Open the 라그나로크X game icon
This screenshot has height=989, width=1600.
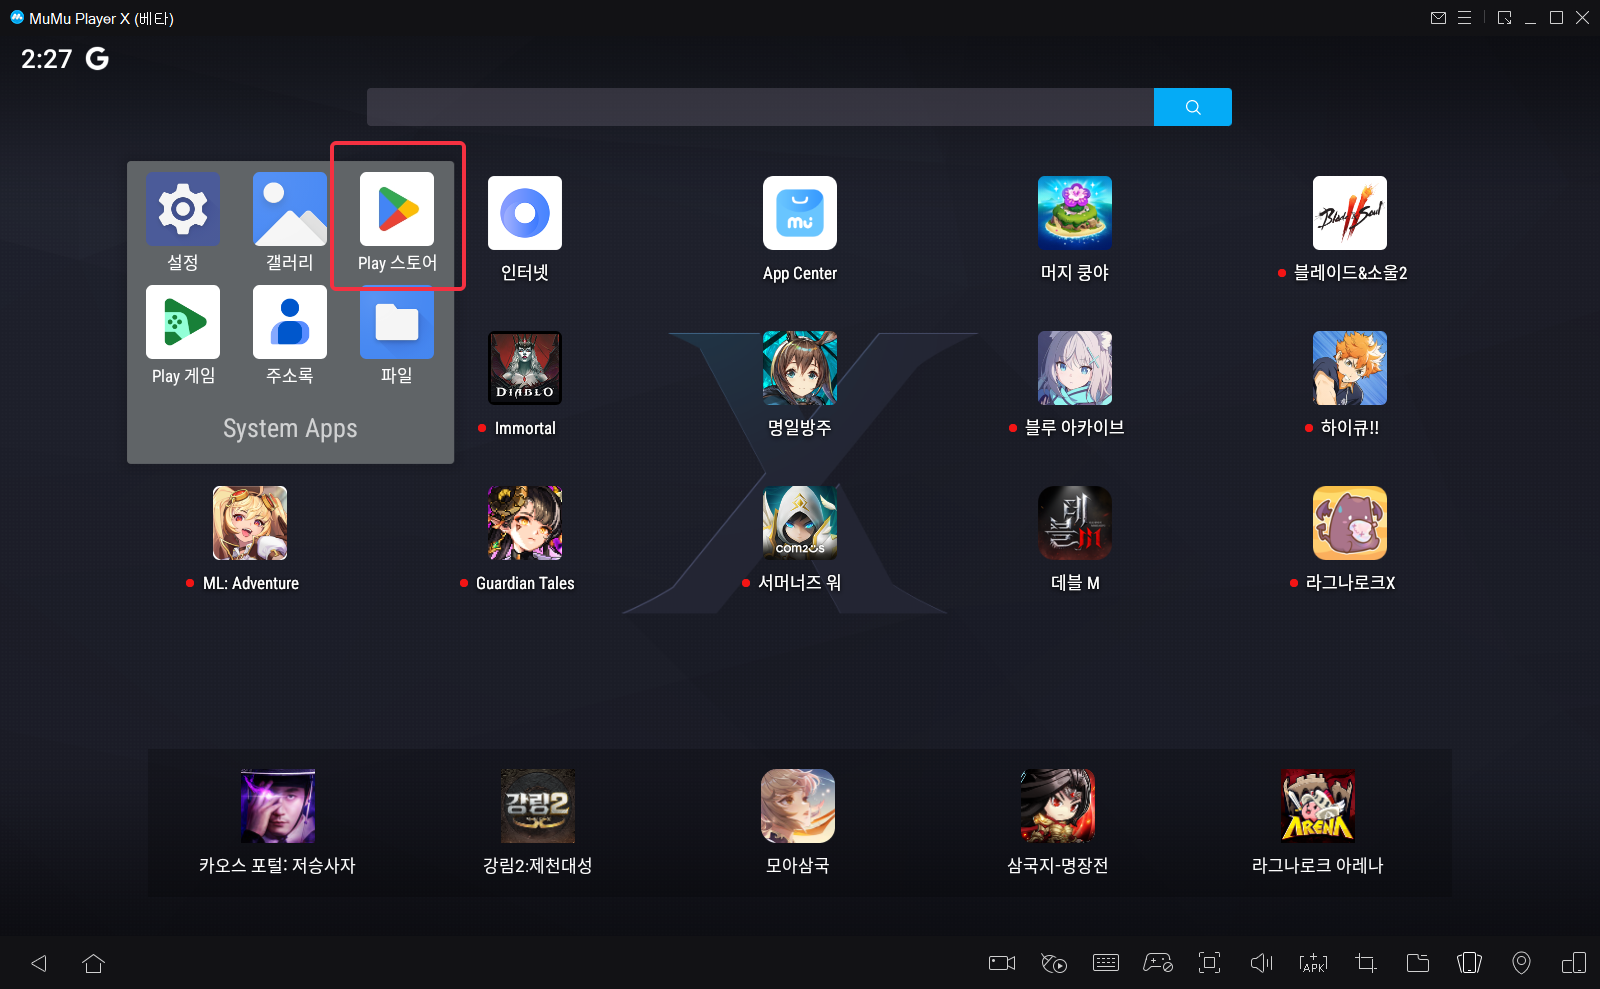point(1350,523)
